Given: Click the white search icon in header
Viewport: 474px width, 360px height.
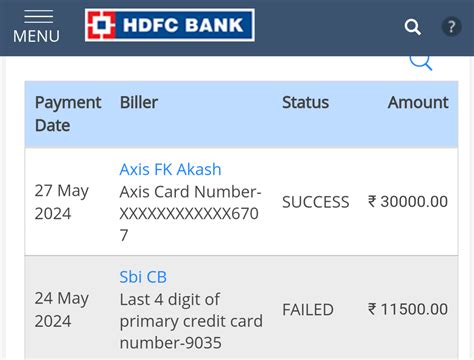Looking at the screenshot, I should tap(413, 27).
